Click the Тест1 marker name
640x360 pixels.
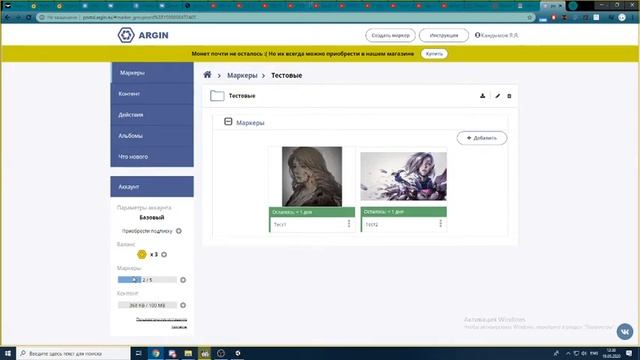point(280,224)
